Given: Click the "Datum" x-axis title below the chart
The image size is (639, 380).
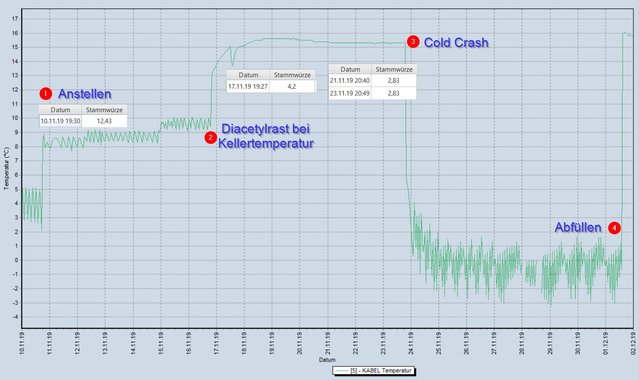Looking at the screenshot, I should (327, 360).
